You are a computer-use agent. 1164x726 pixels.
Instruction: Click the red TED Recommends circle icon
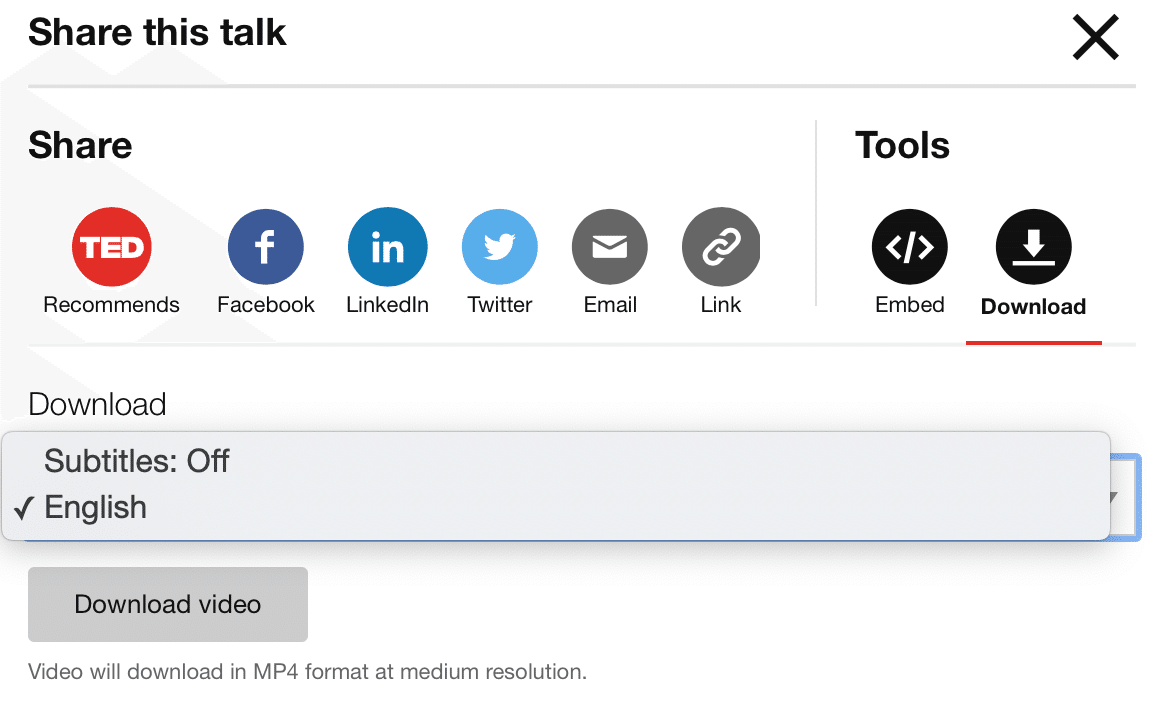coord(111,247)
